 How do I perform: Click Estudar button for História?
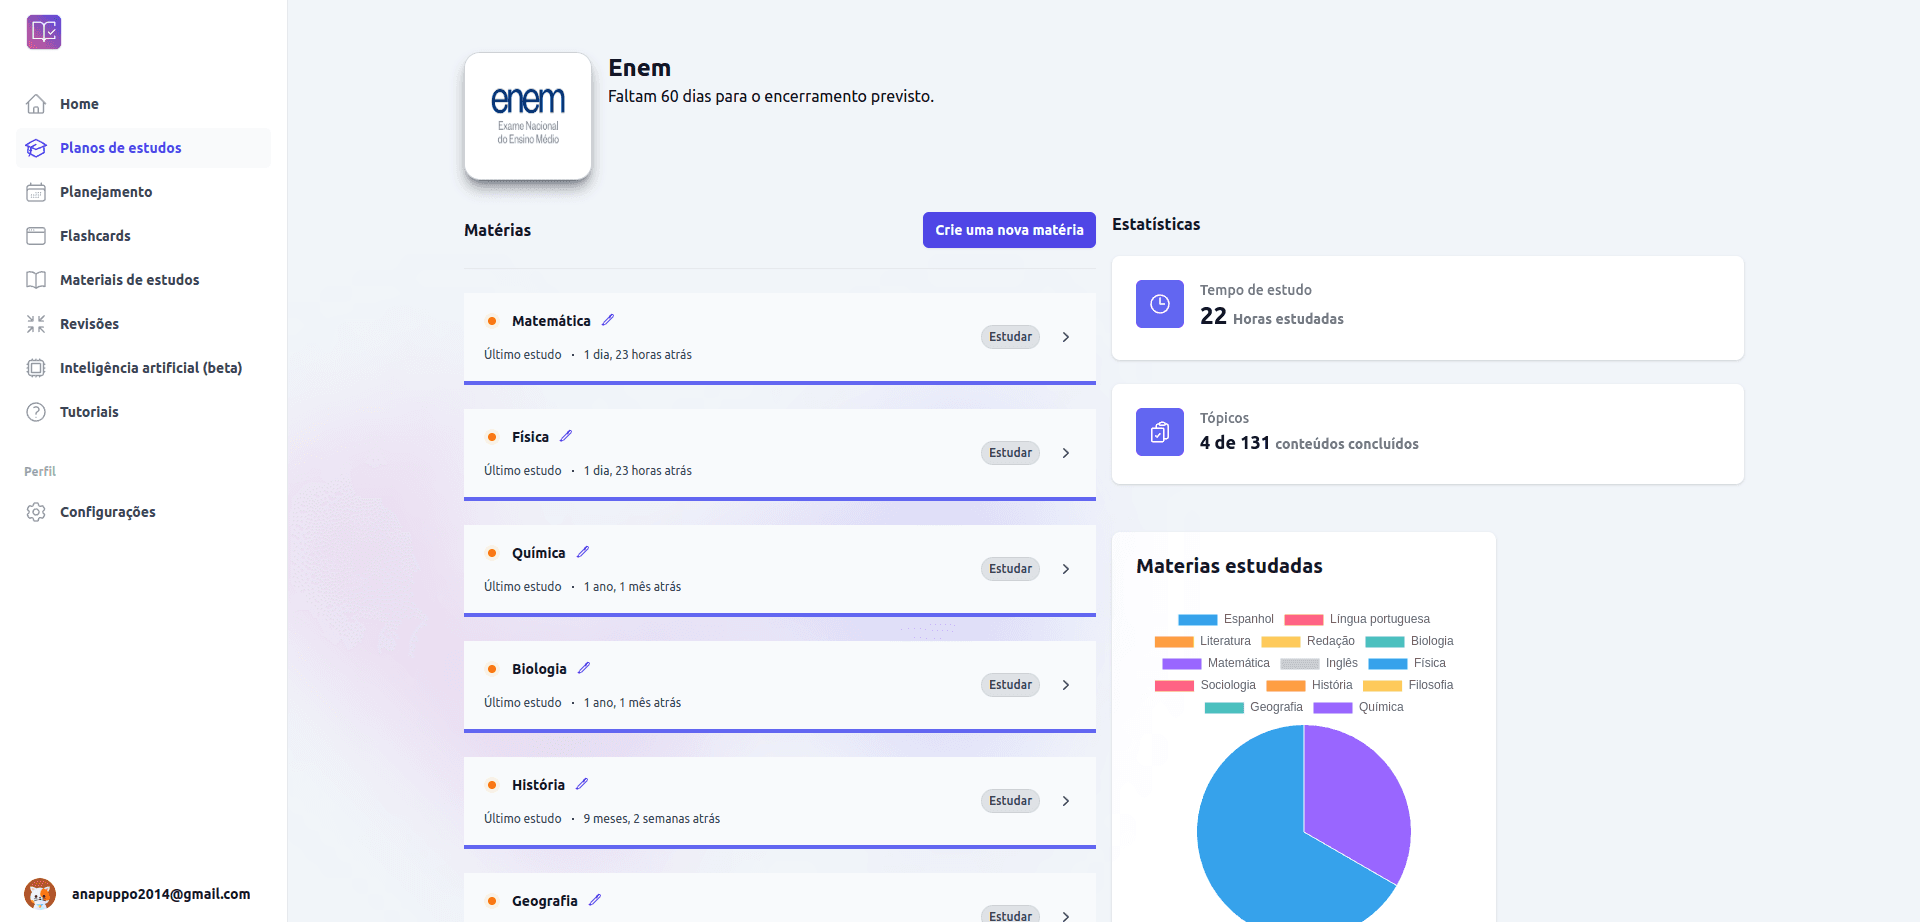tap(1010, 801)
